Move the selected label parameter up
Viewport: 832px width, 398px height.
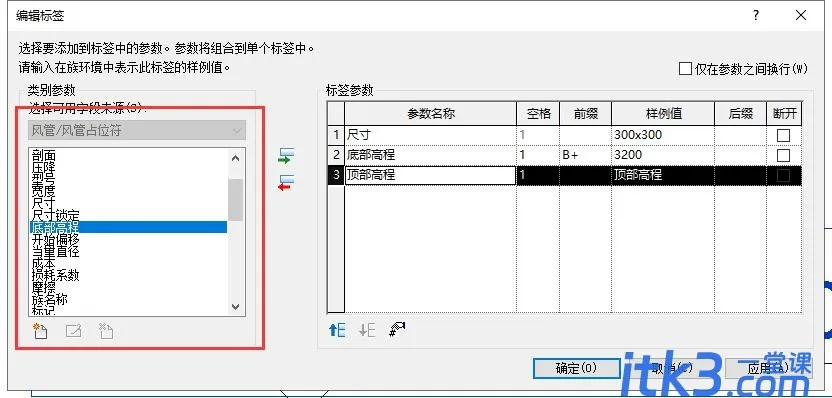coord(337,330)
